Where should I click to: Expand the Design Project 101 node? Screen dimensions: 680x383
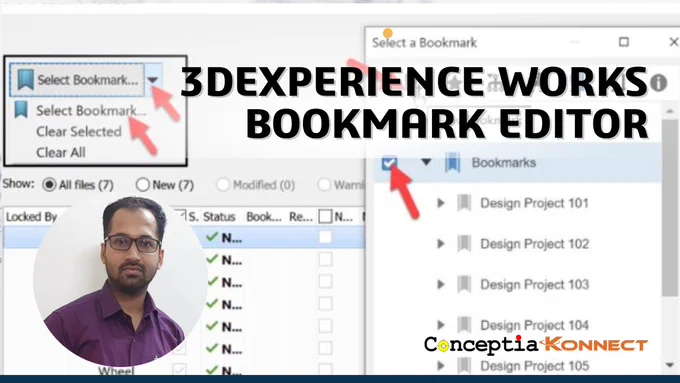click(x=441, y=203)
